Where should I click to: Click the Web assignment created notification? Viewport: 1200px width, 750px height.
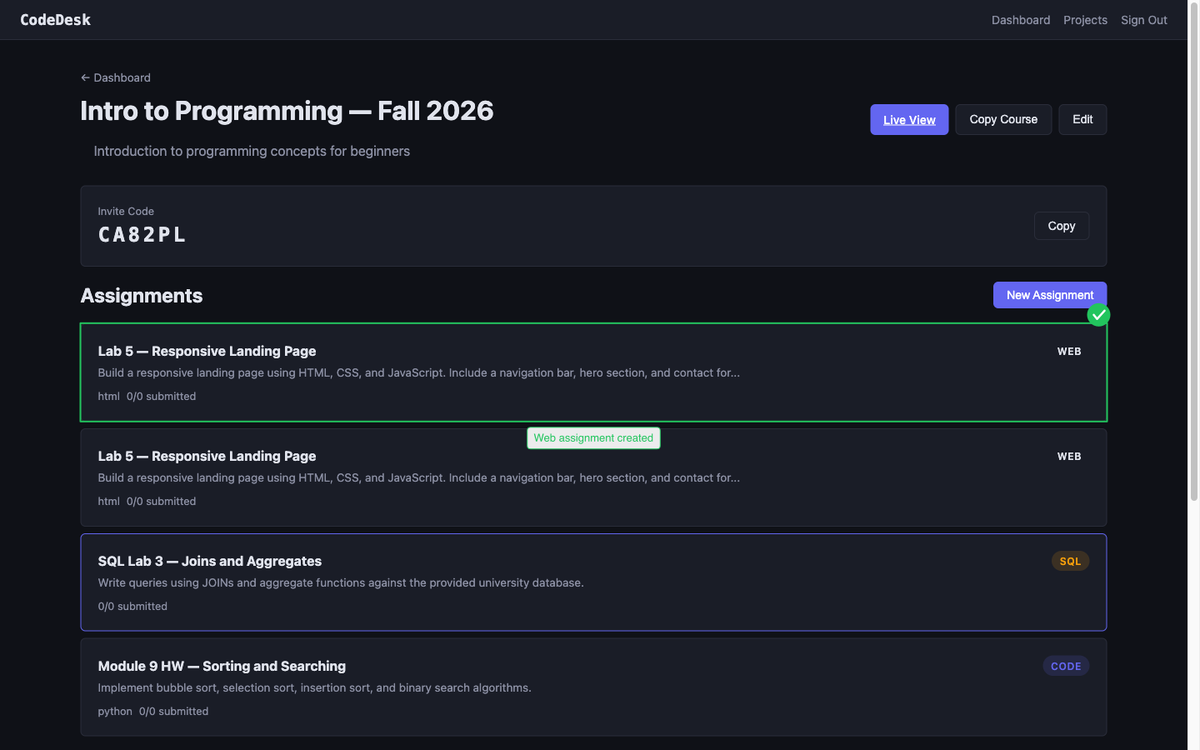[x=593, y=438]
